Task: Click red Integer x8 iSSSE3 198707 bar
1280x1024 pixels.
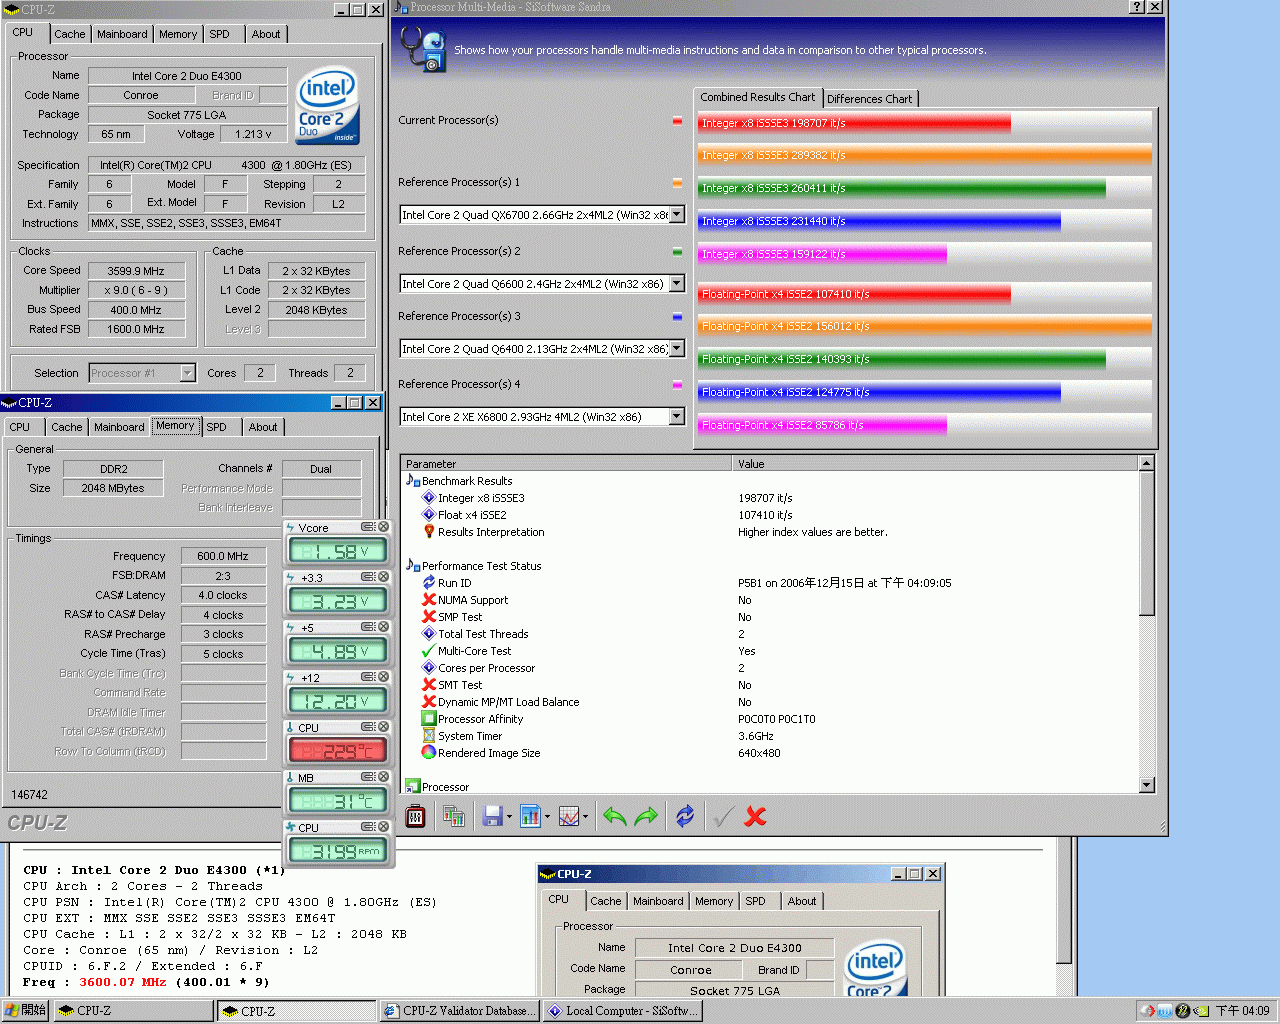Action: tap(854, 123)
